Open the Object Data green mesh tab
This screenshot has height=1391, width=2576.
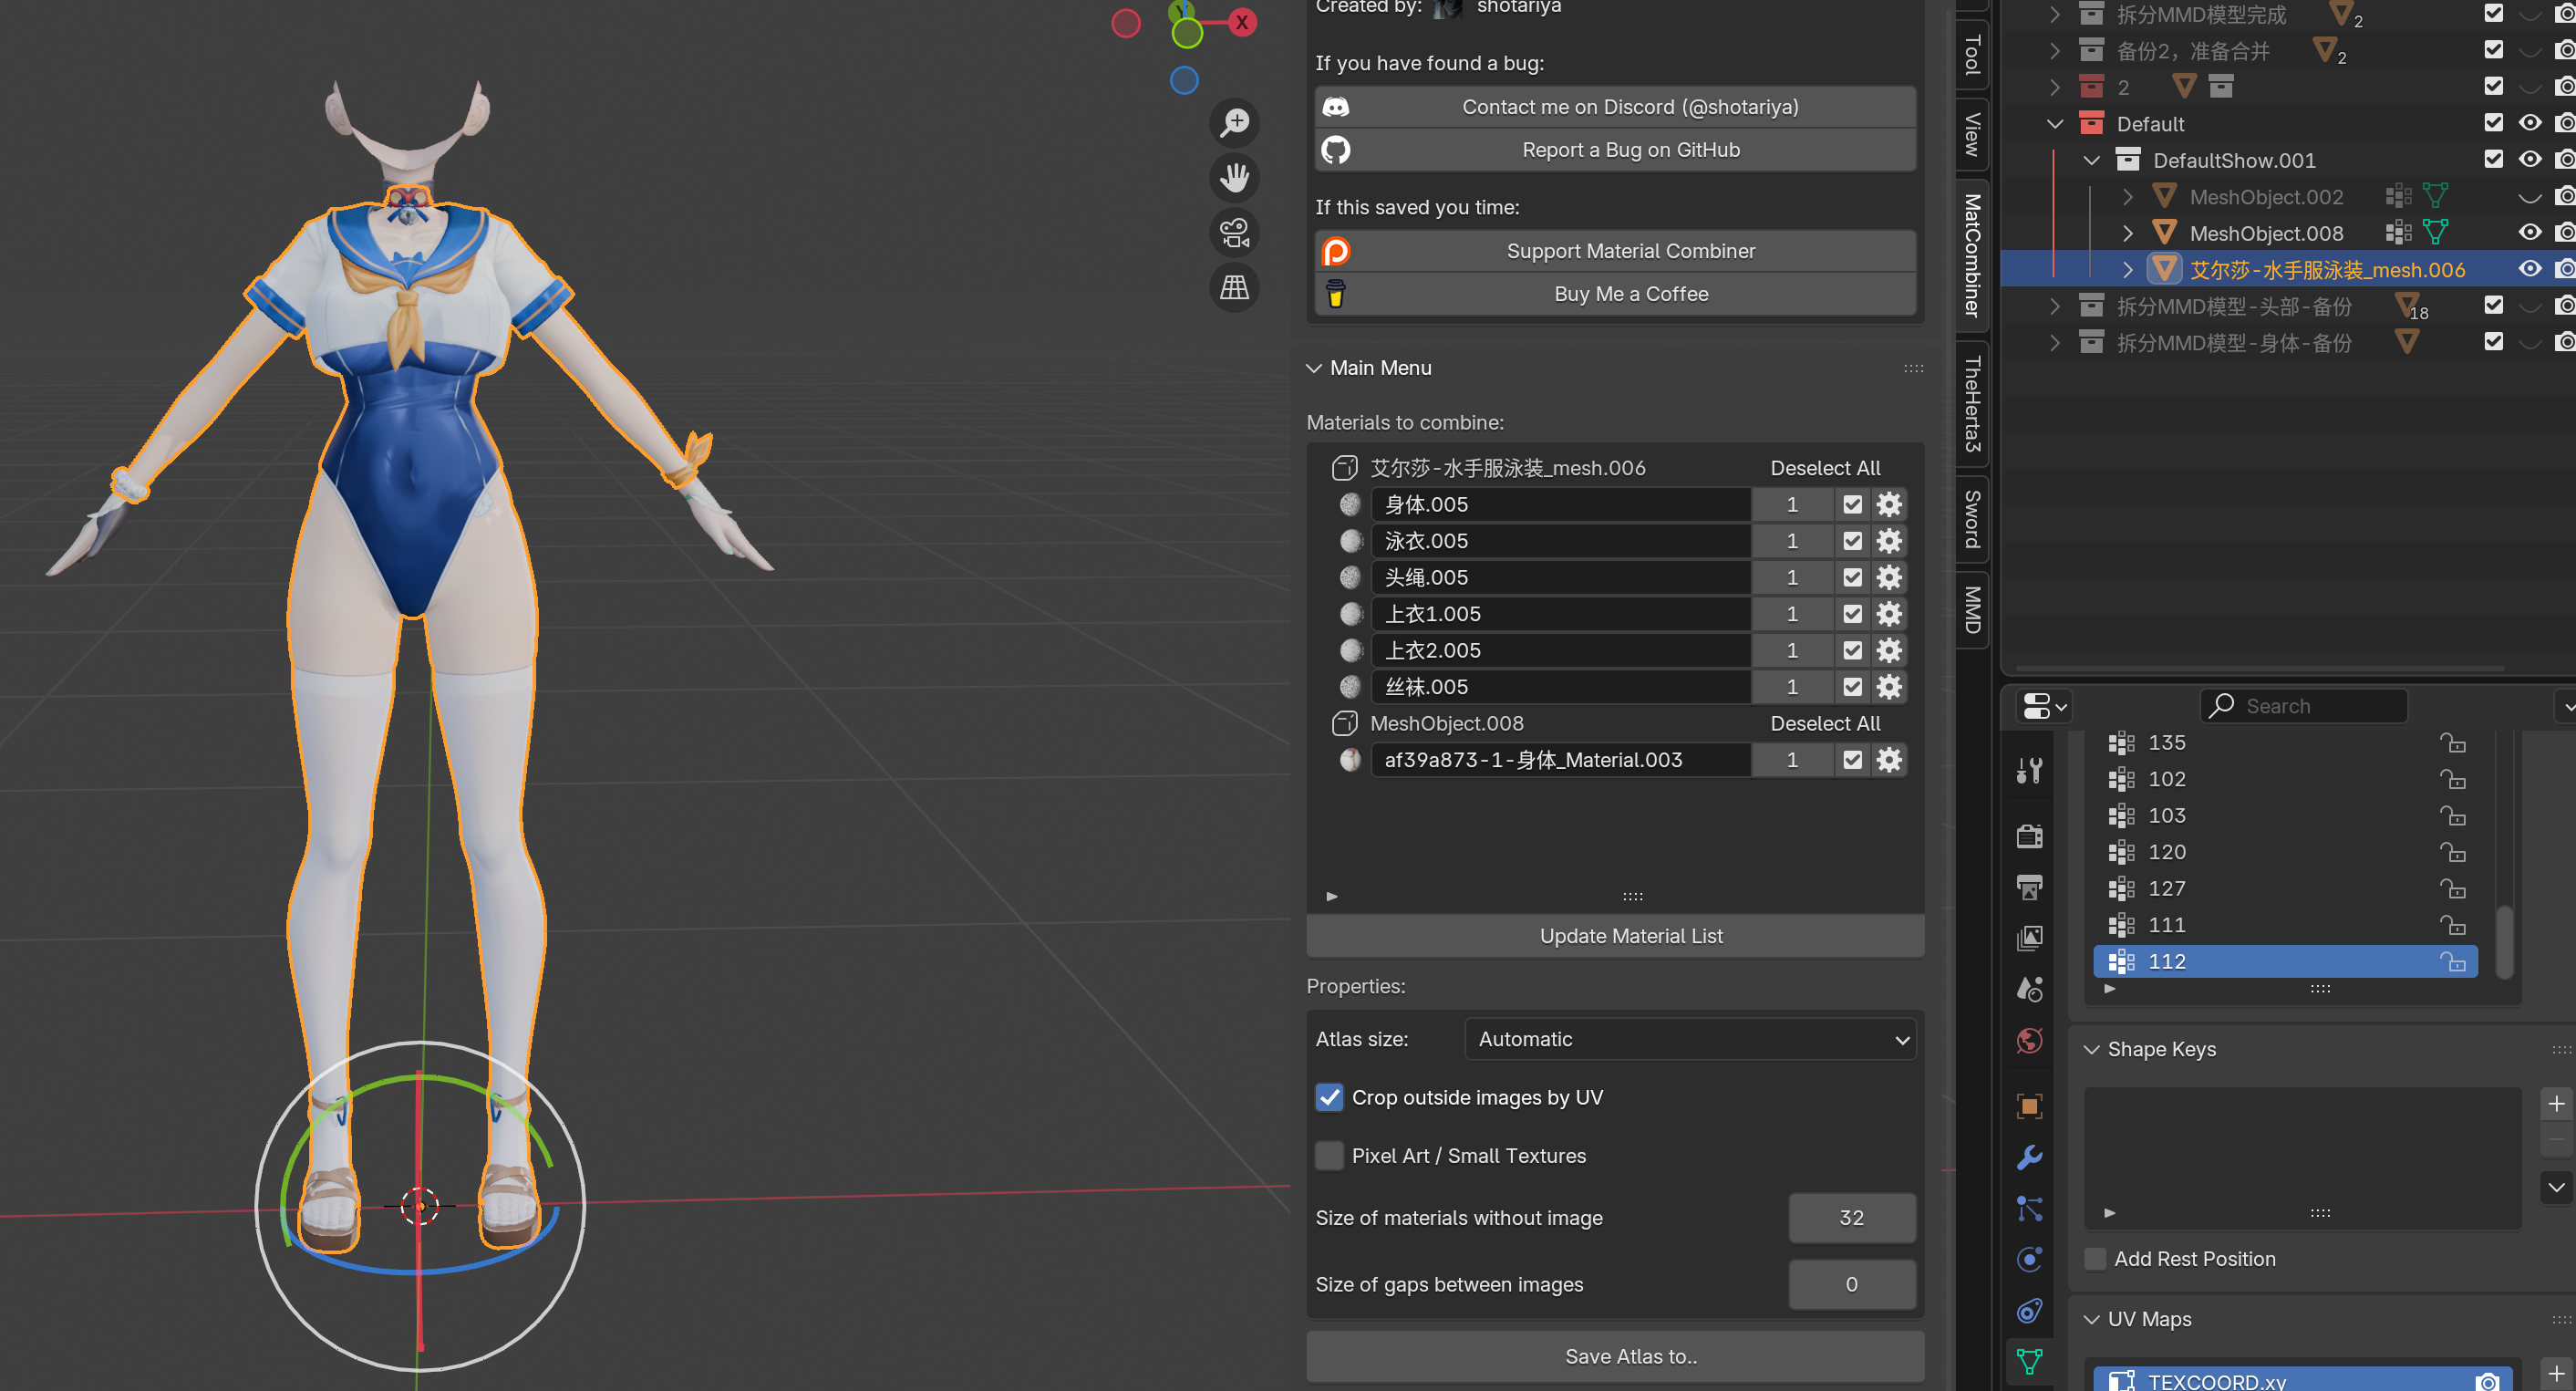pyautogui.click(x=2029, y=1361)
